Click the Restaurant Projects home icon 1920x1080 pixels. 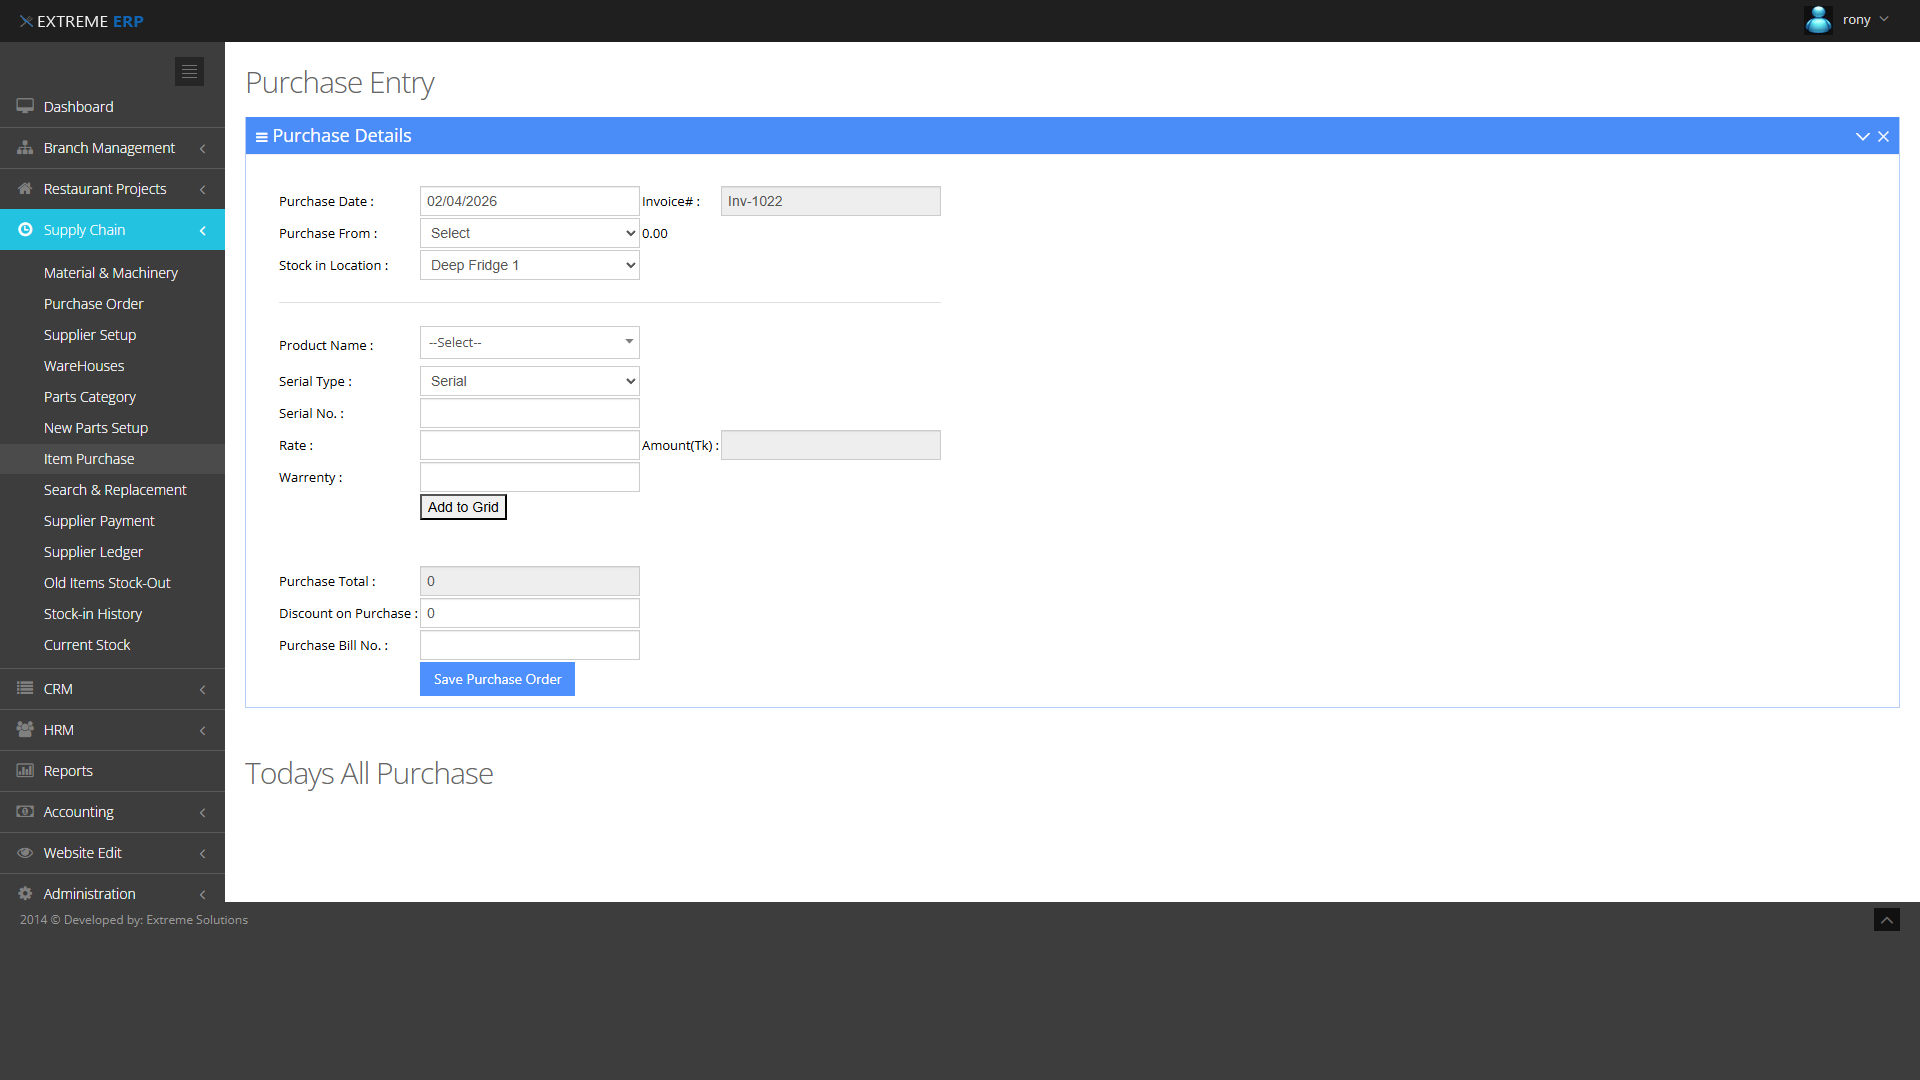[25, 188]
